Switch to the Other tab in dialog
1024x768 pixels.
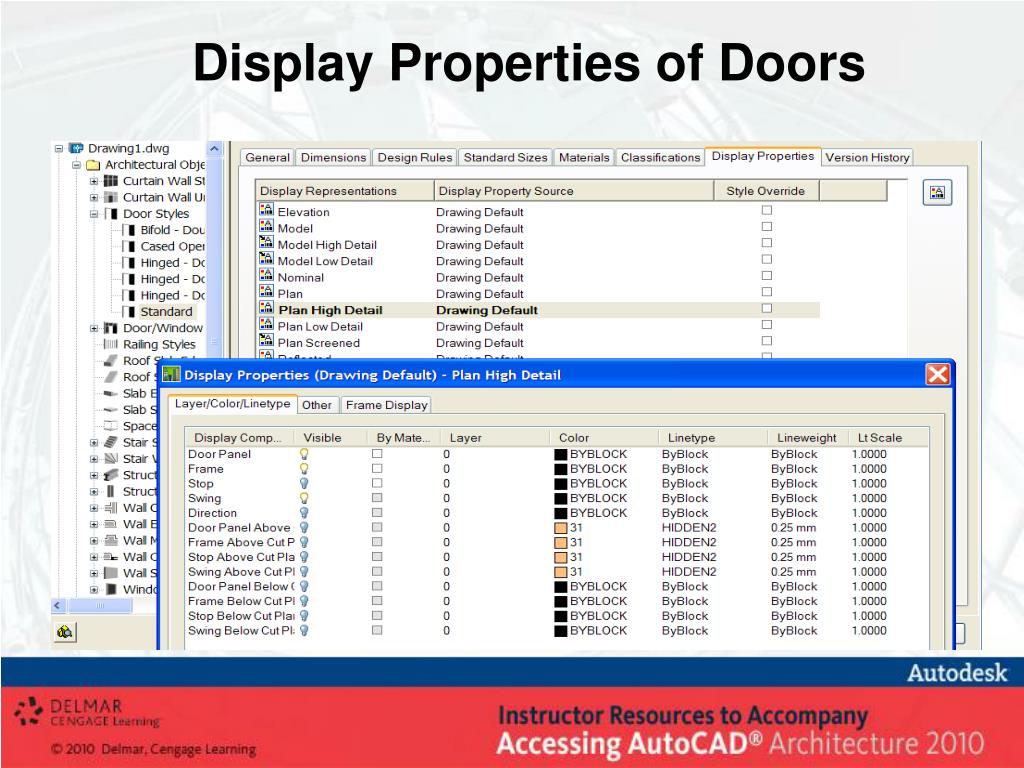(x=317, y=405)
